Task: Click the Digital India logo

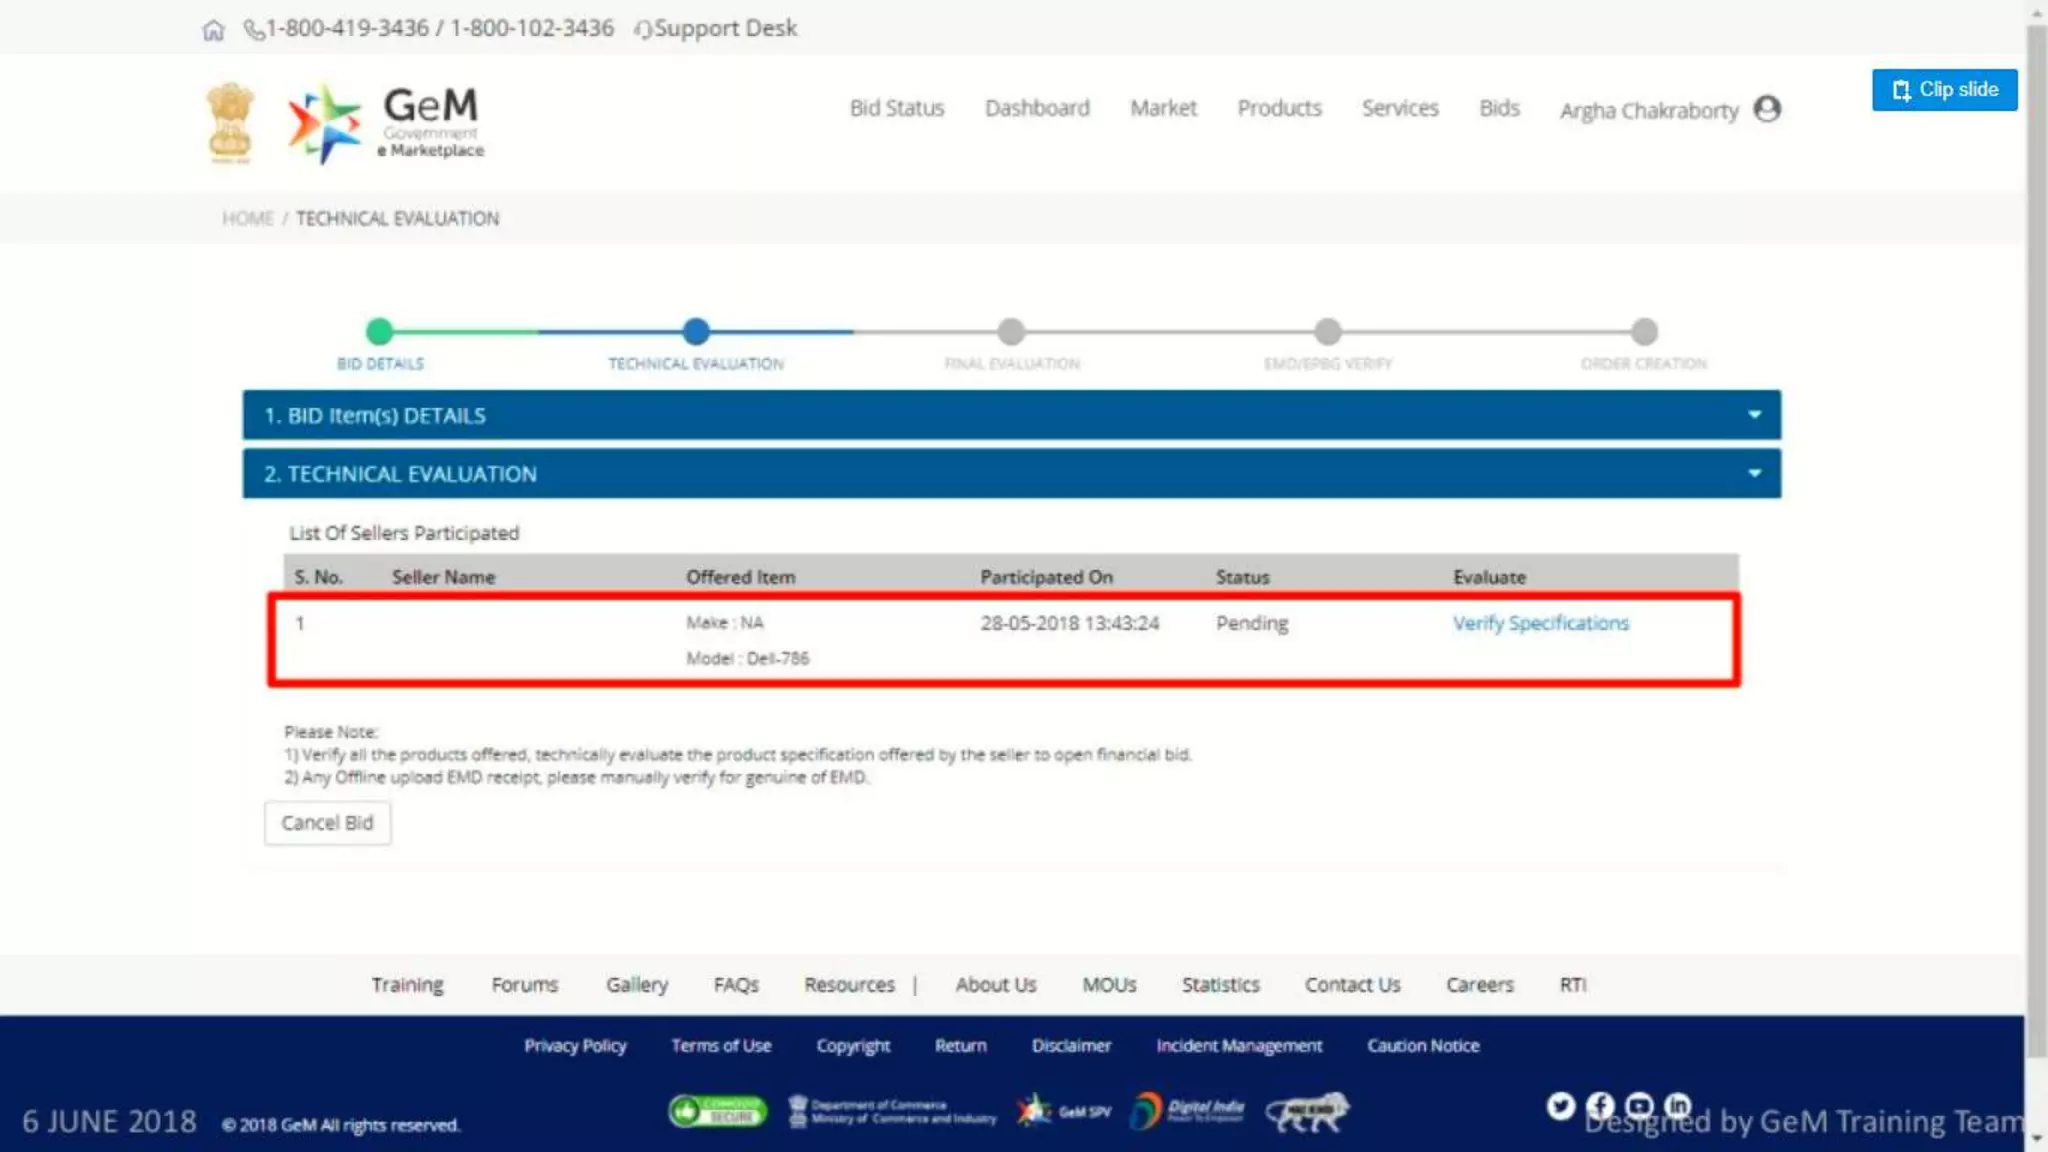Action: coord(1187,1111)
